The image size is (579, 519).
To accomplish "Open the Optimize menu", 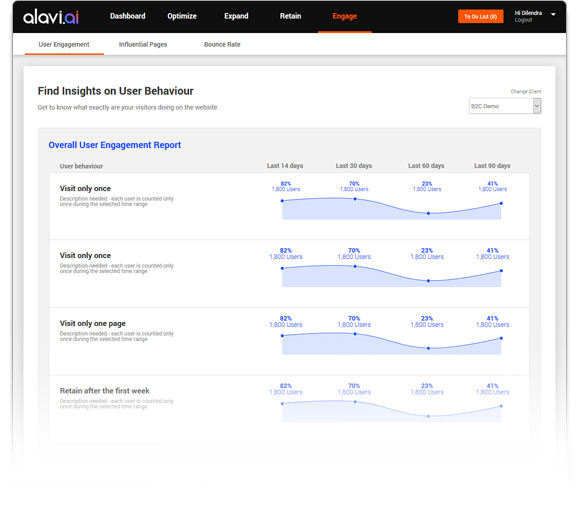I will 182,16.
